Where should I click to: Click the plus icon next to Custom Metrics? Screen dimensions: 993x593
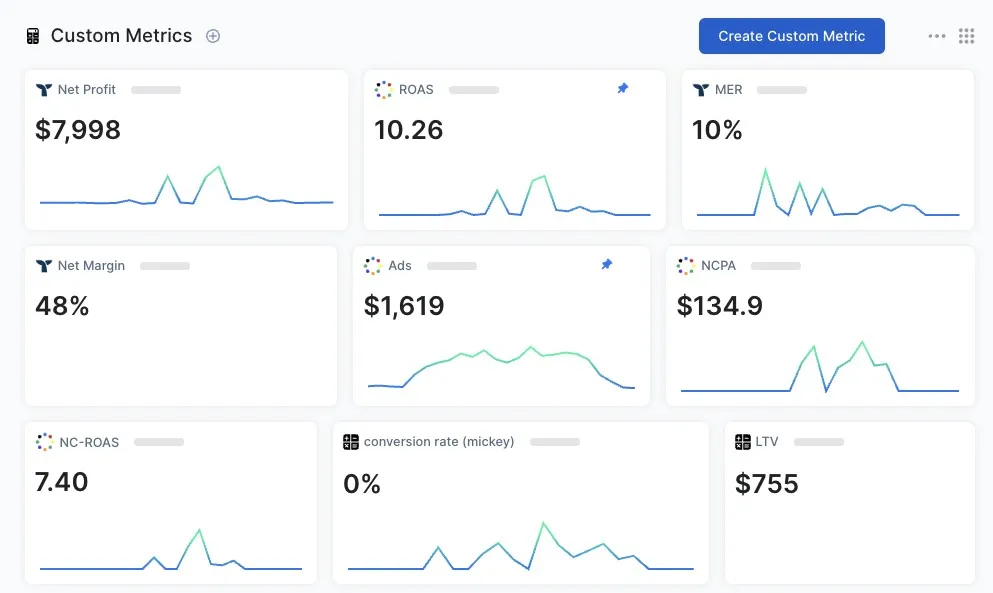point(213,36)
